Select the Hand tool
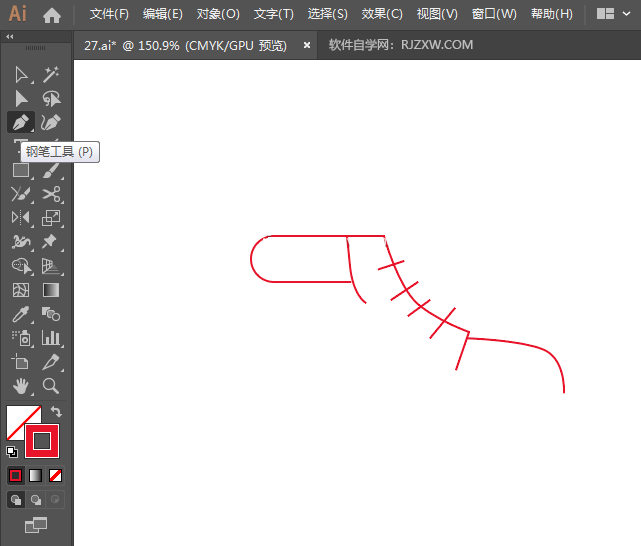This screenshot has height=546, width=641. pyautogui.click(x=21, y=386)
